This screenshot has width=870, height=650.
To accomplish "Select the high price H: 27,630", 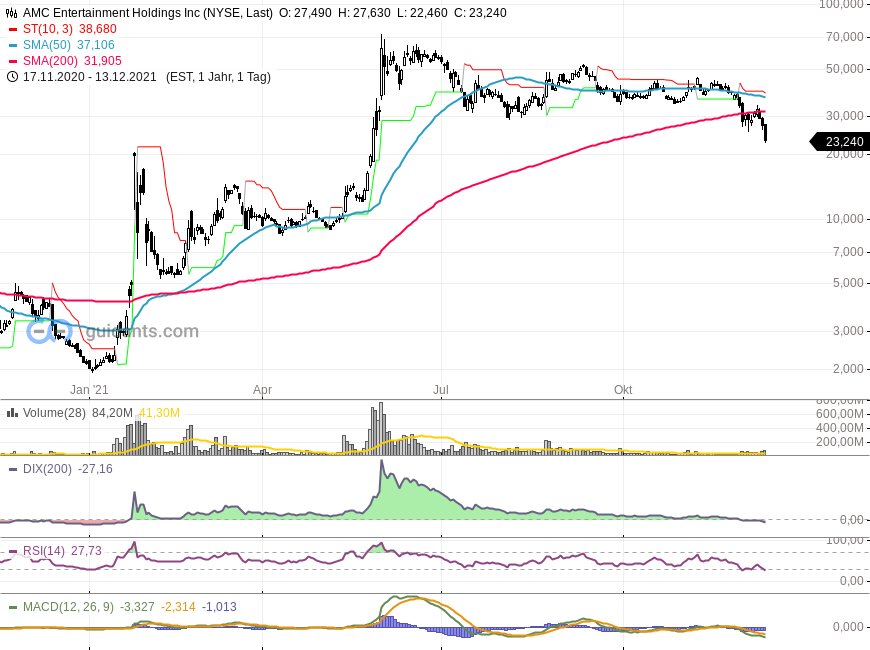I will [x=364, y=13].
